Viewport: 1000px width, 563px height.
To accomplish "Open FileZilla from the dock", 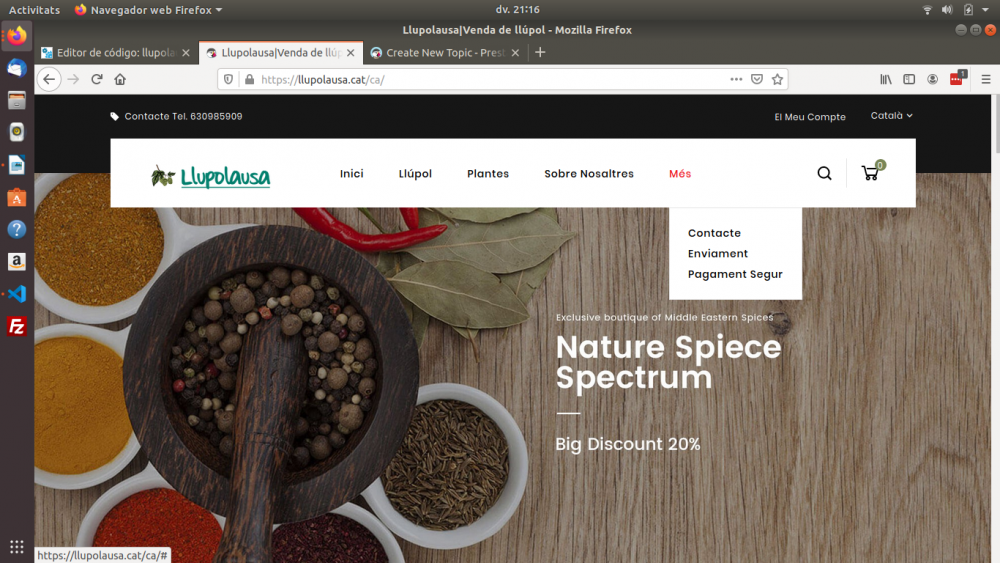I will (17, 326).
